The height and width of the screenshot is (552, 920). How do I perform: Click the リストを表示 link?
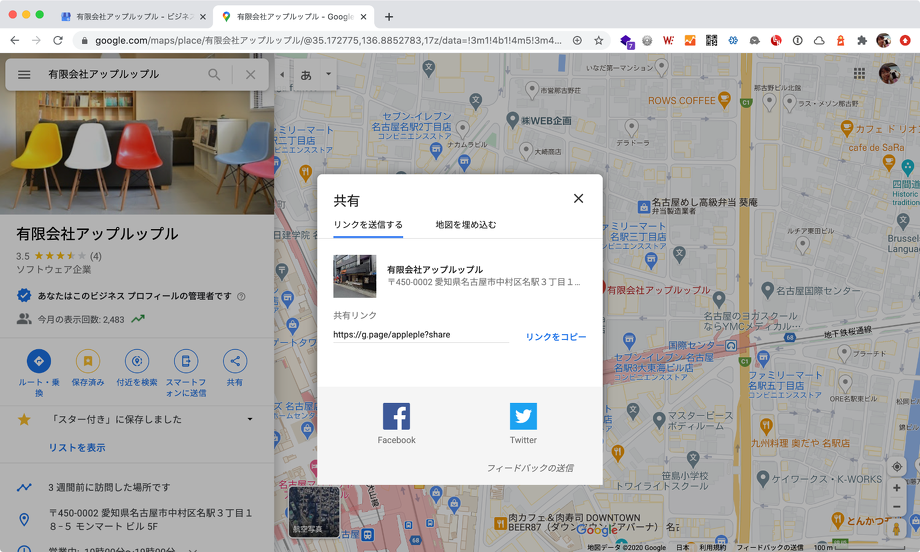(x=77, y=448)
